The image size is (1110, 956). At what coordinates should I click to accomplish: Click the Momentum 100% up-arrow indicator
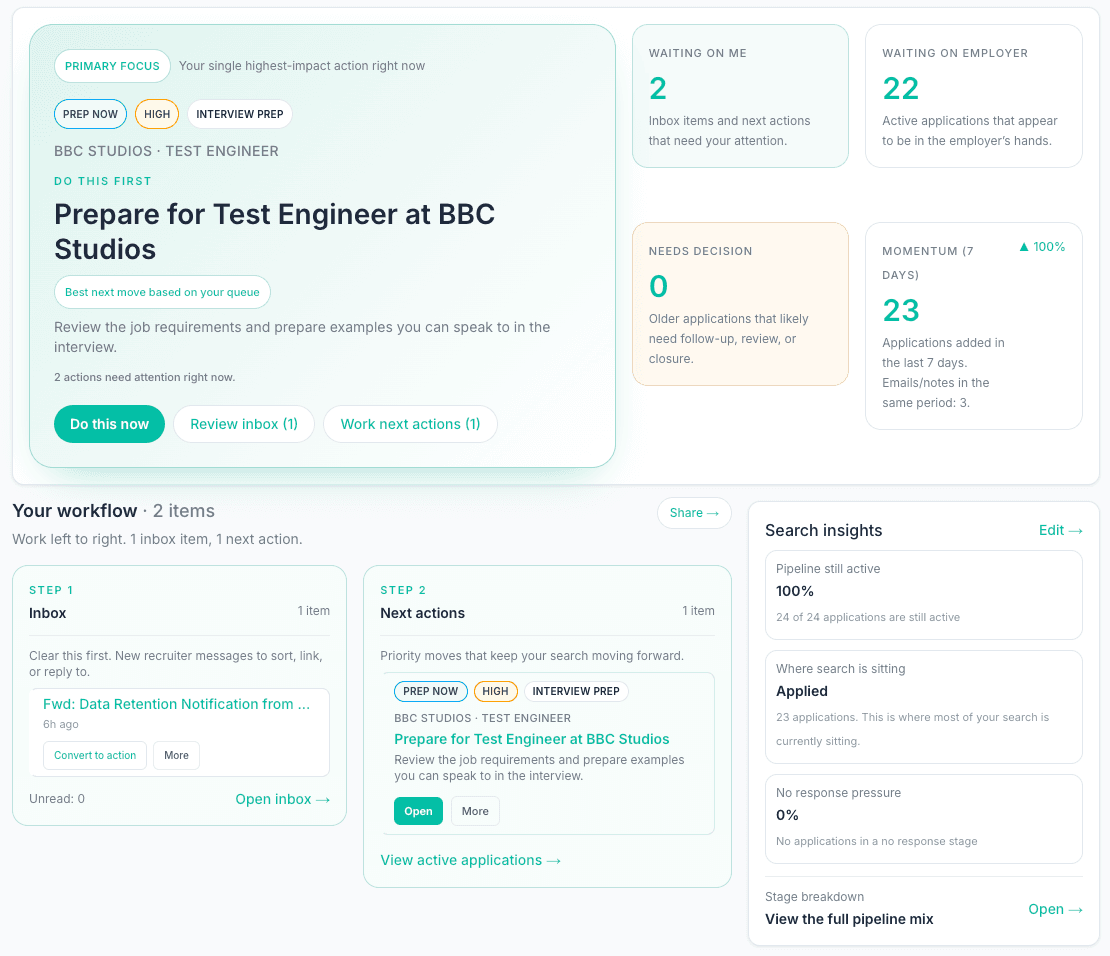(x=1041, y=247)
